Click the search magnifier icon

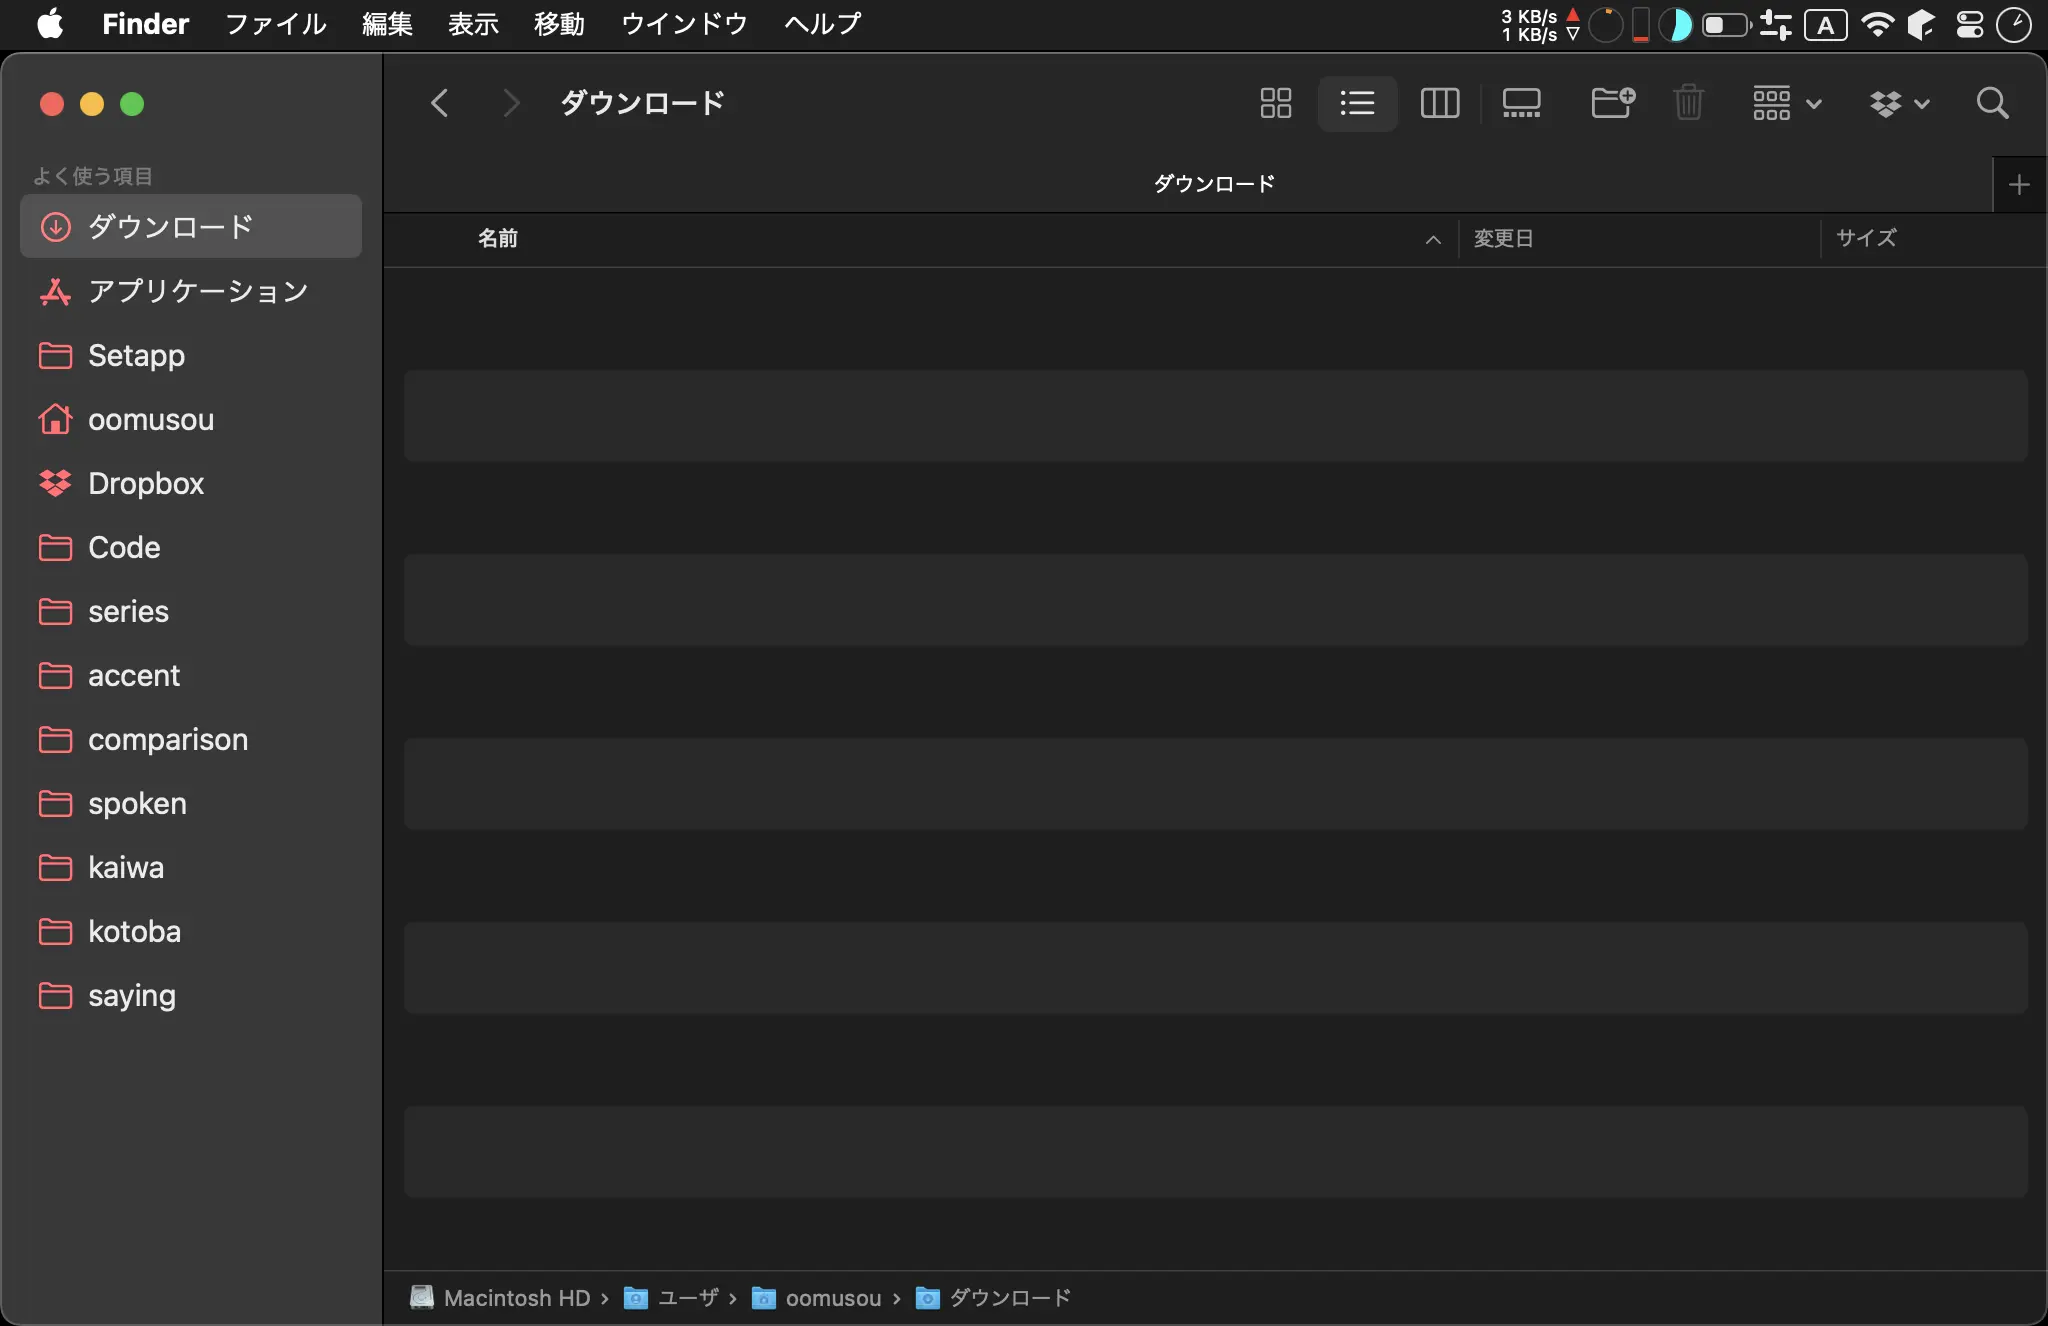[1992, 103]
